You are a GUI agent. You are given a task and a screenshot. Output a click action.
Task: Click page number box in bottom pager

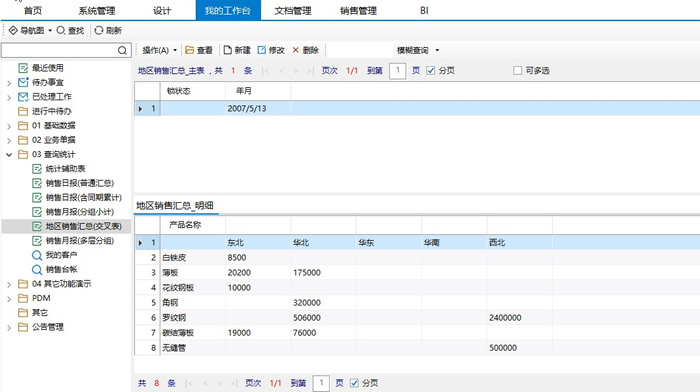coord(321,383)
